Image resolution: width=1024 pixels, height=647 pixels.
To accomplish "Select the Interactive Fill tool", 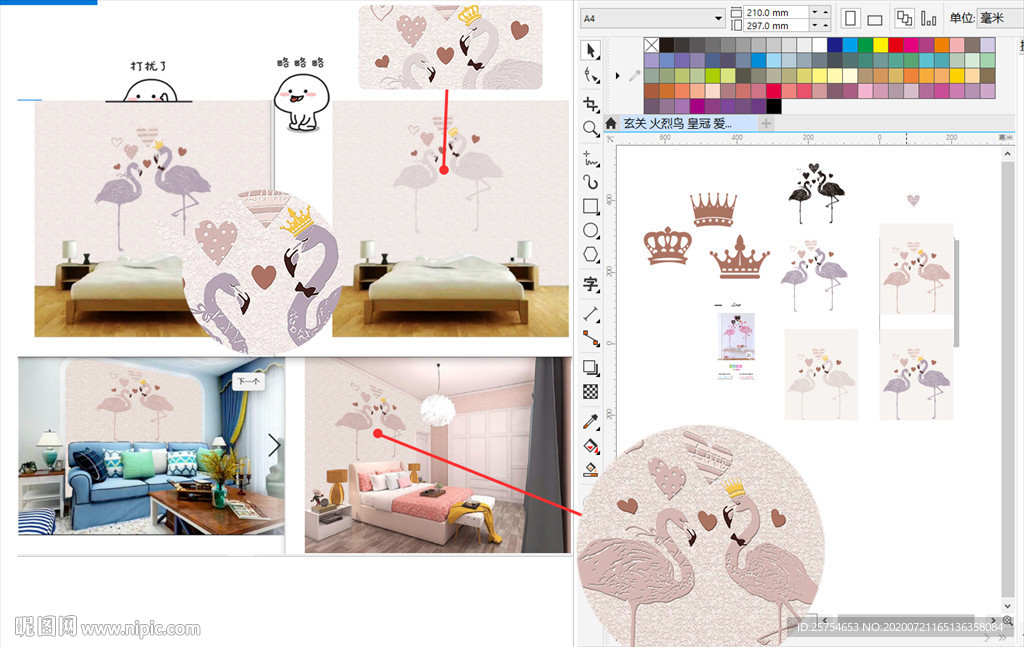I will (591, 446).
